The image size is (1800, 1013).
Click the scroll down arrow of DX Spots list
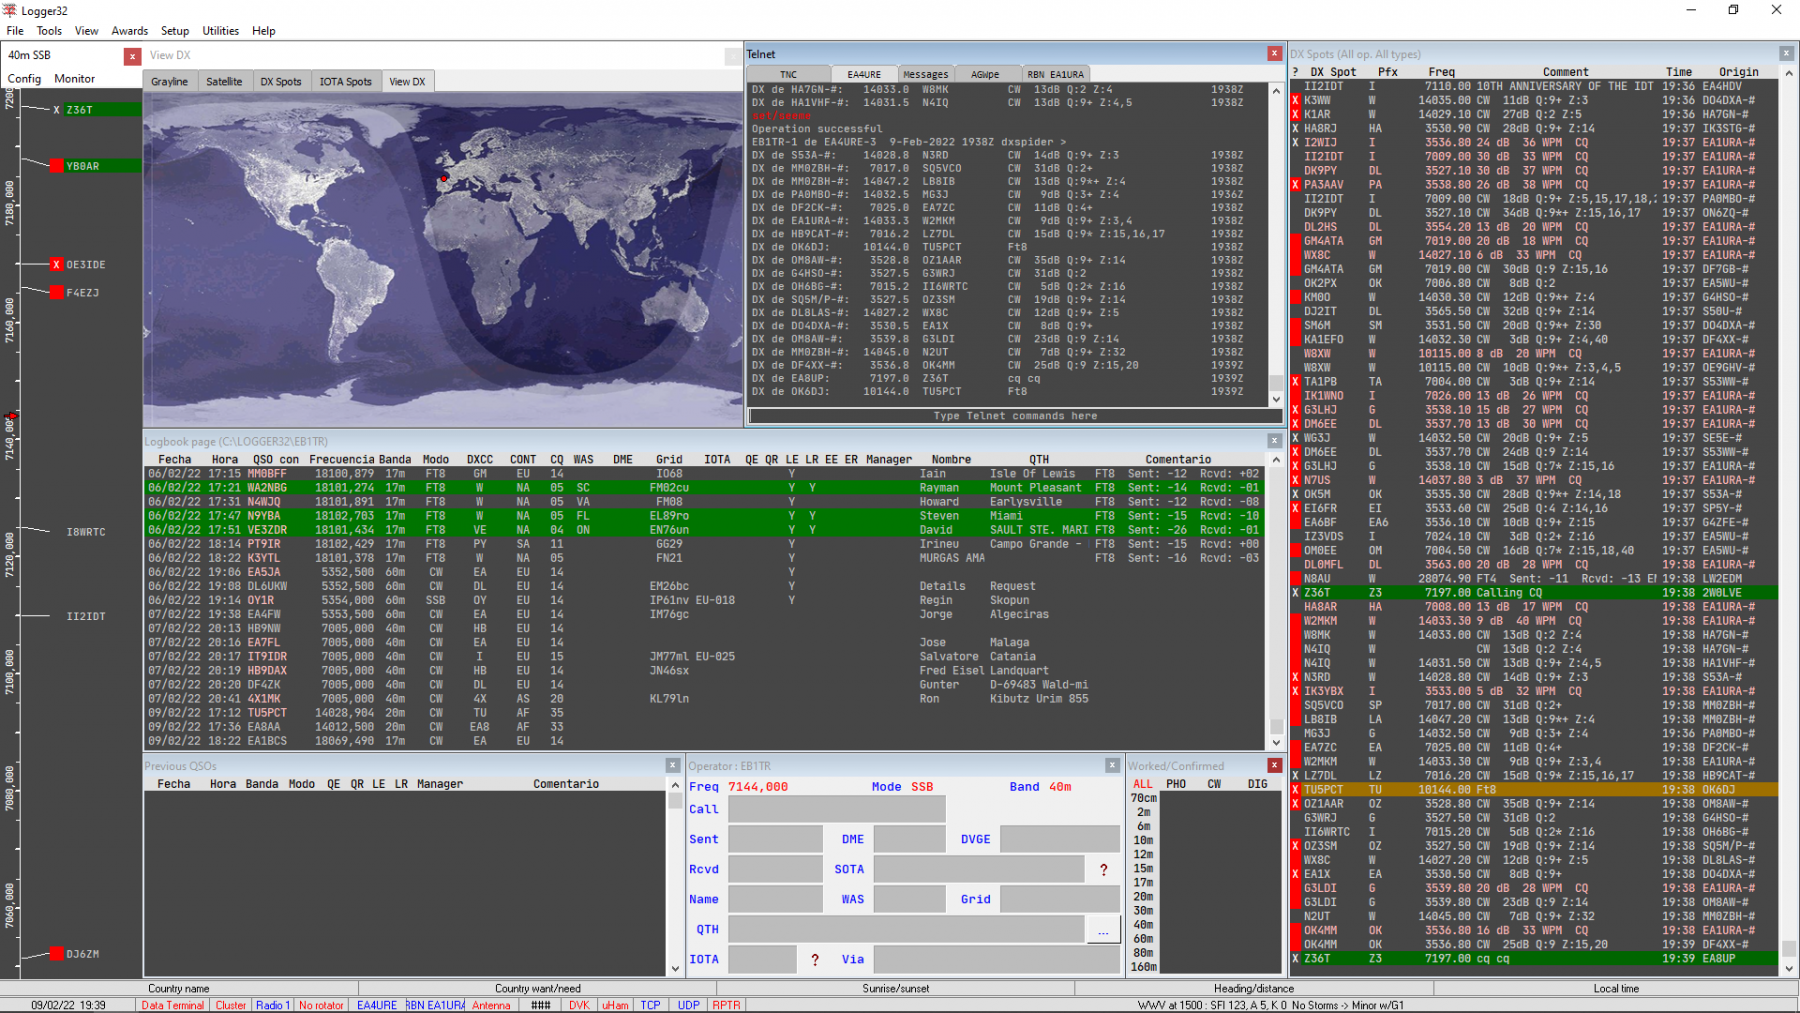1789,968
